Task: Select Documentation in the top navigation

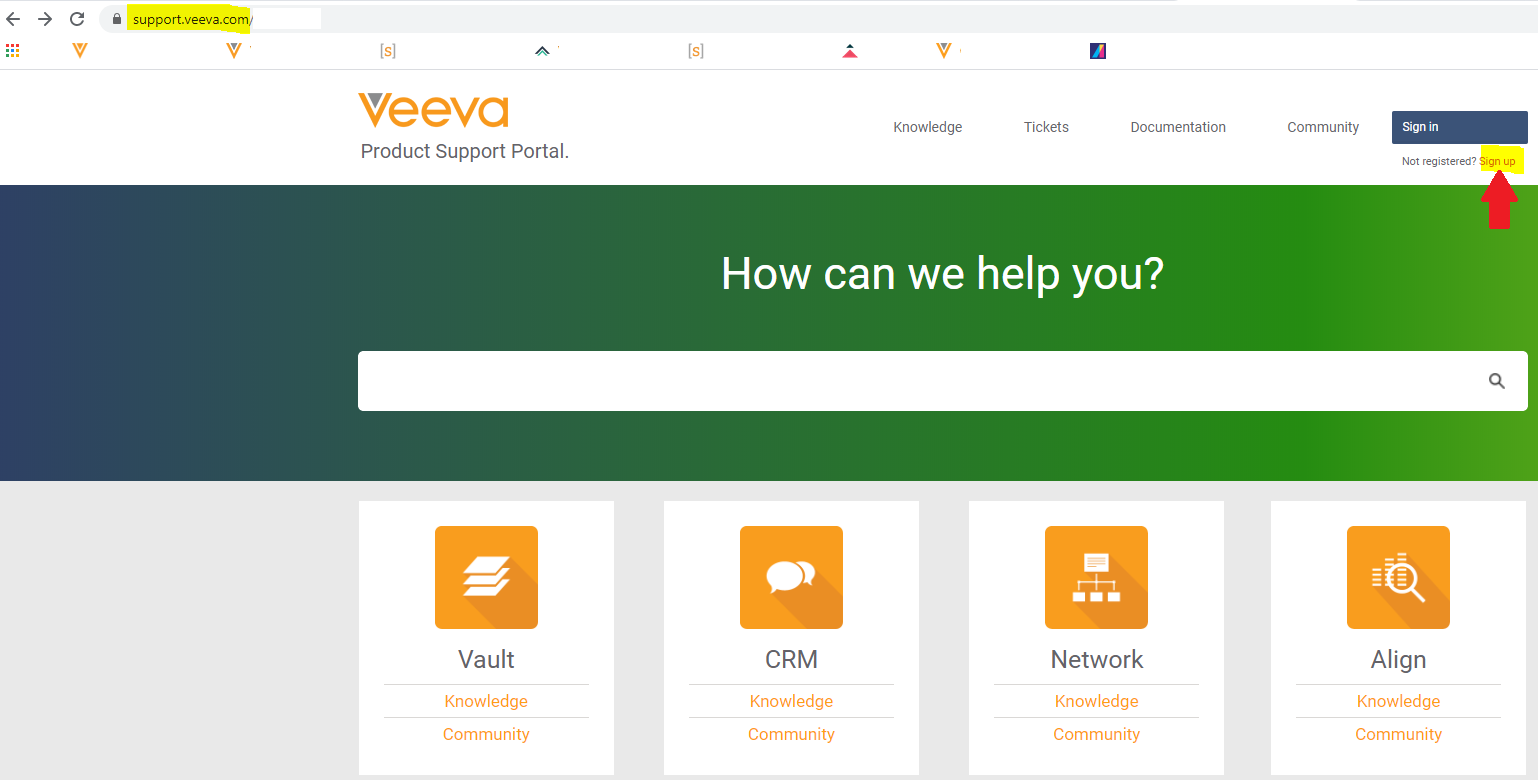Action: tap(1177, 127)
